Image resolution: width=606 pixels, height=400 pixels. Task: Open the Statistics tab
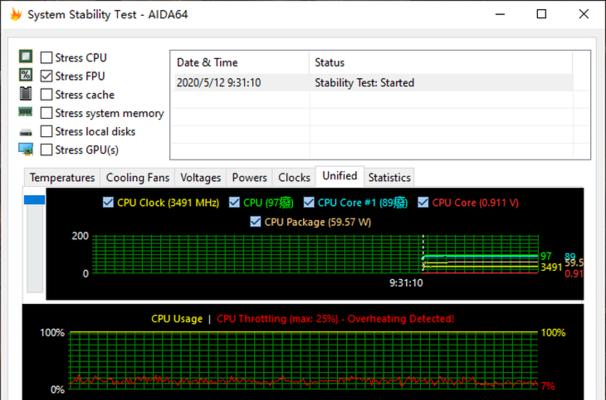(389, 178)
